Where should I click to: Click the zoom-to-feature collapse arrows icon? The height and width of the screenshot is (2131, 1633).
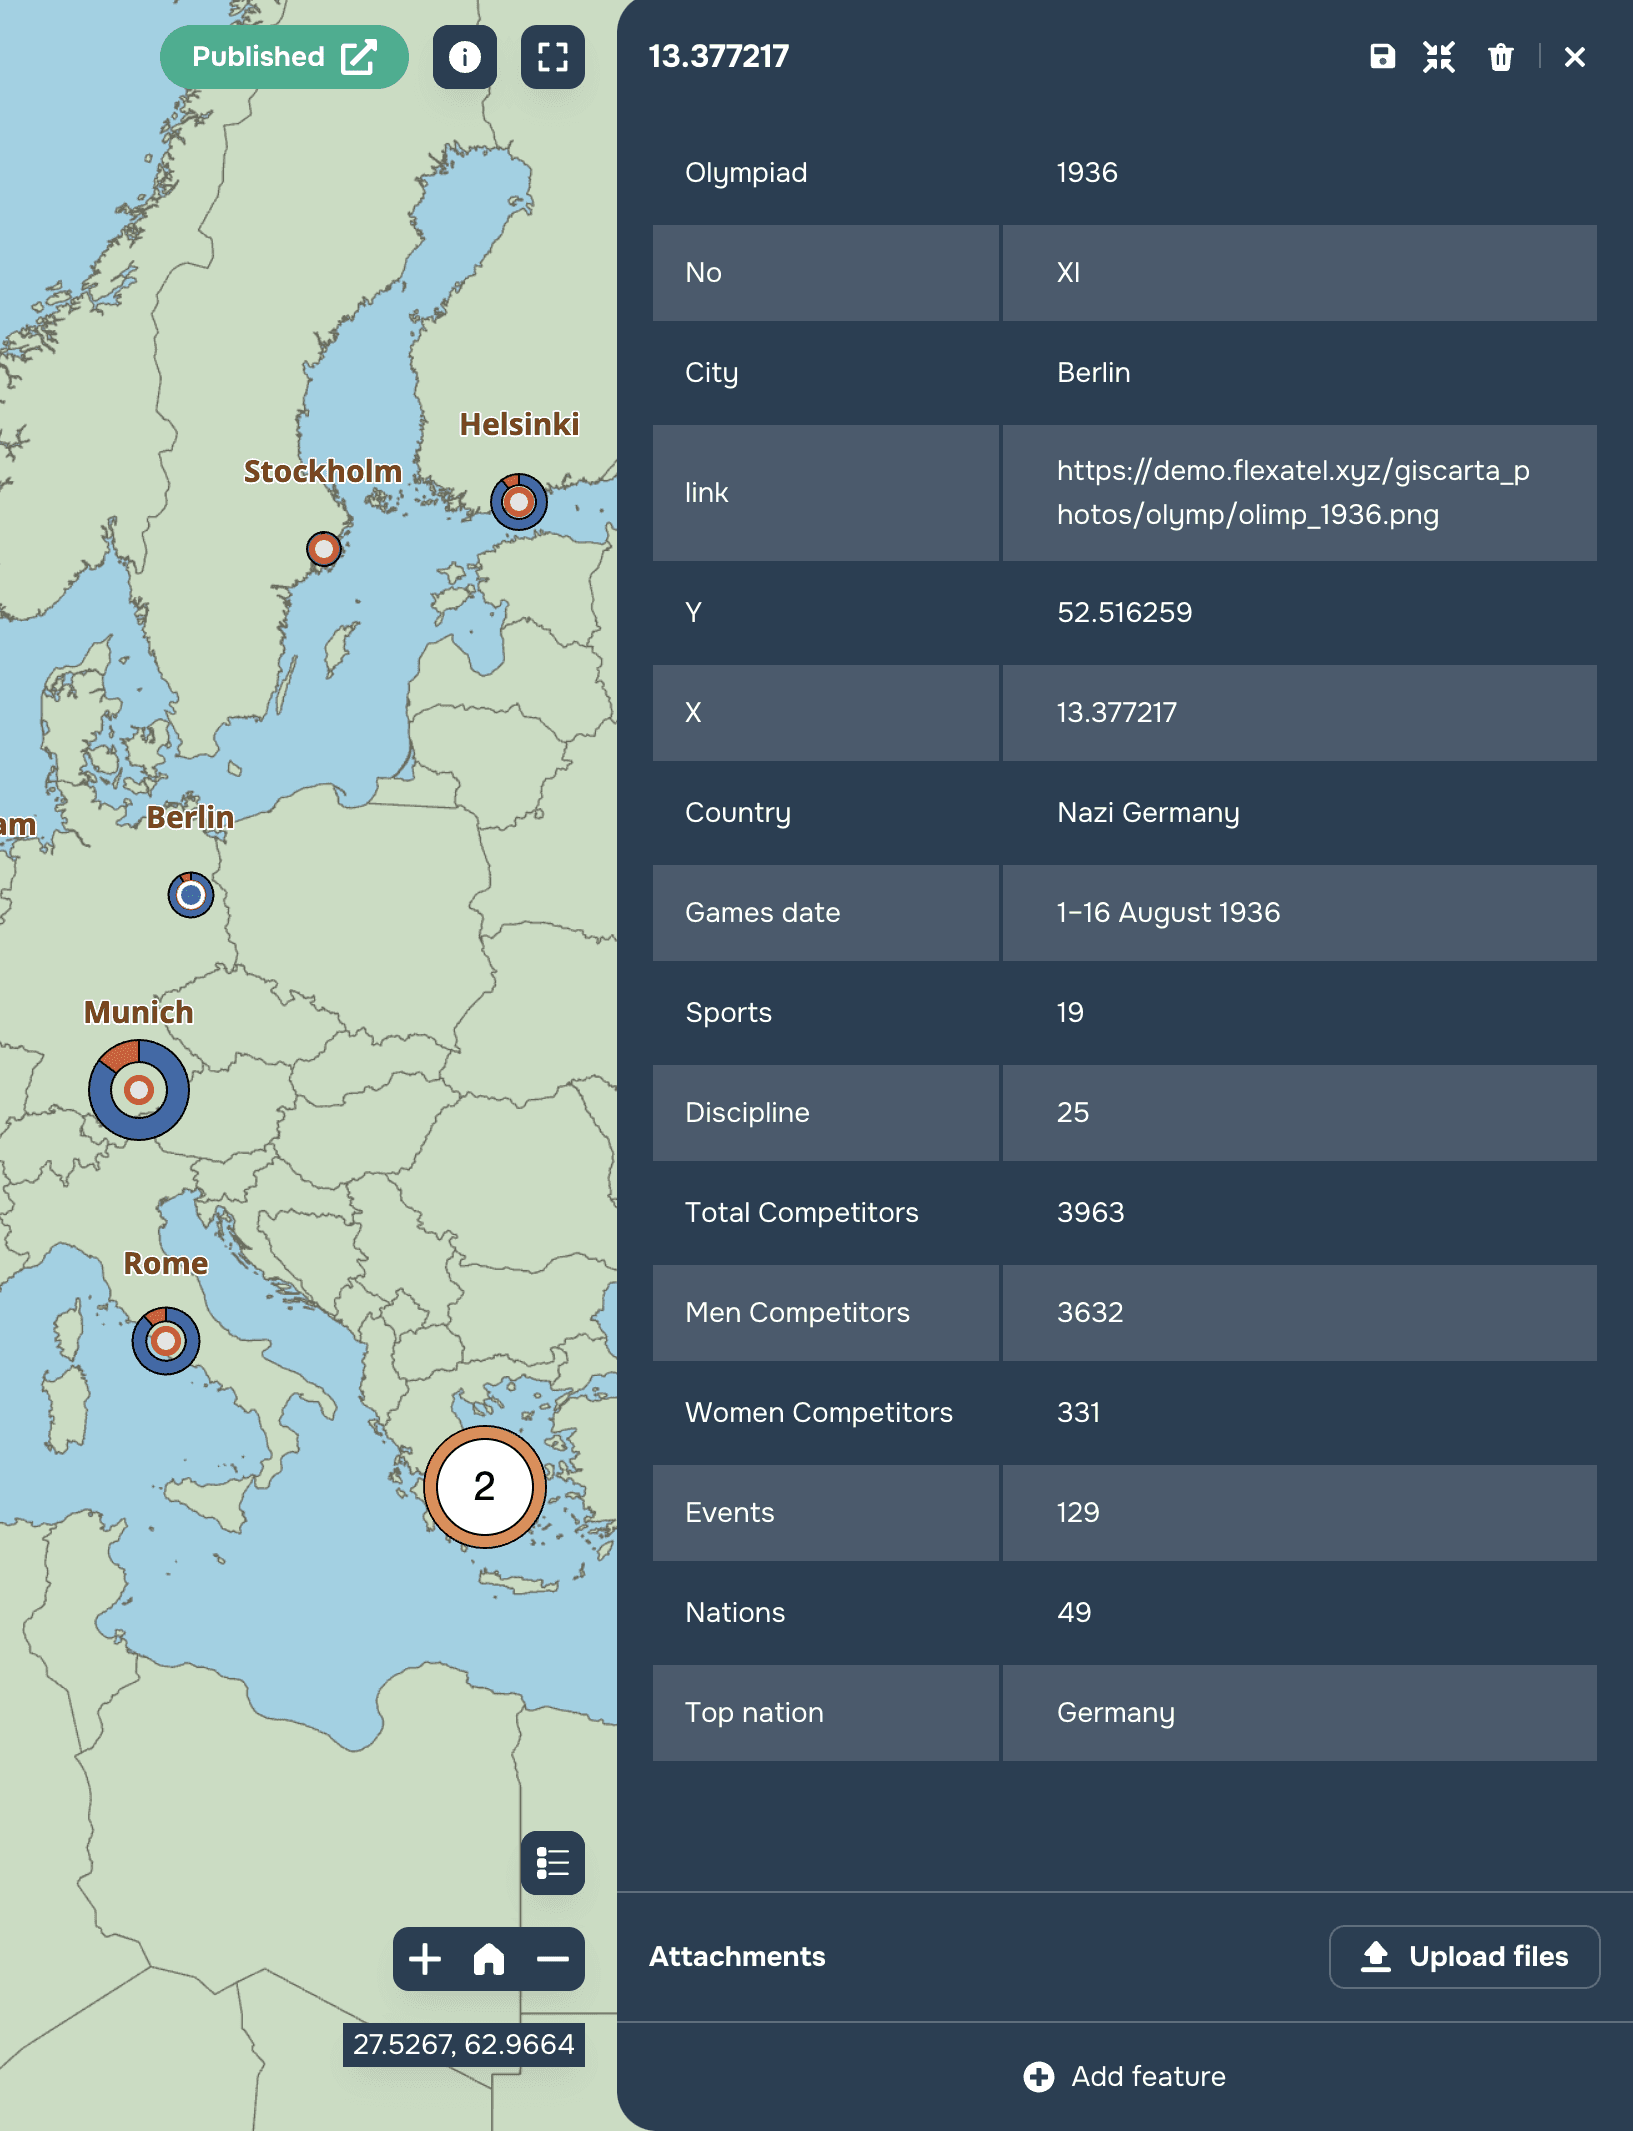[x=1439, y=57]
